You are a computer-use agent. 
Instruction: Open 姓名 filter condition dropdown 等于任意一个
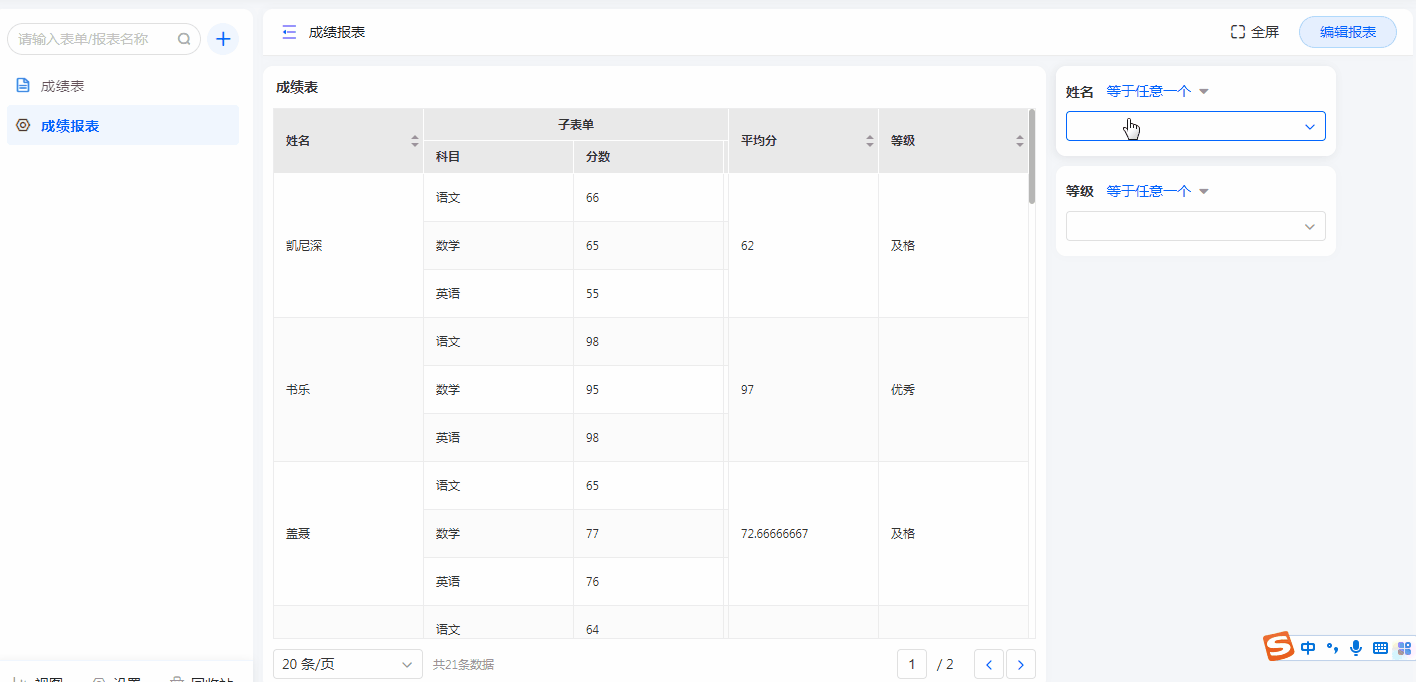(x=1157, y=91)
